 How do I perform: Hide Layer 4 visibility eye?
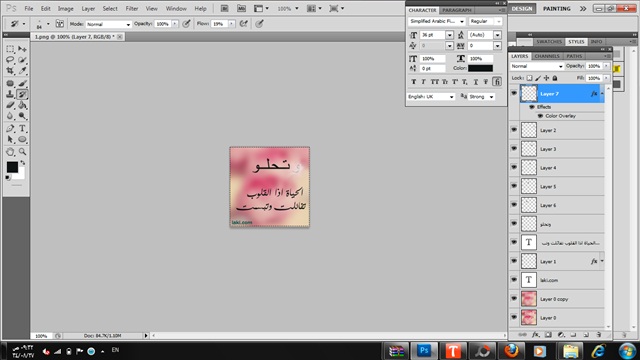click(x=514, y=167)
